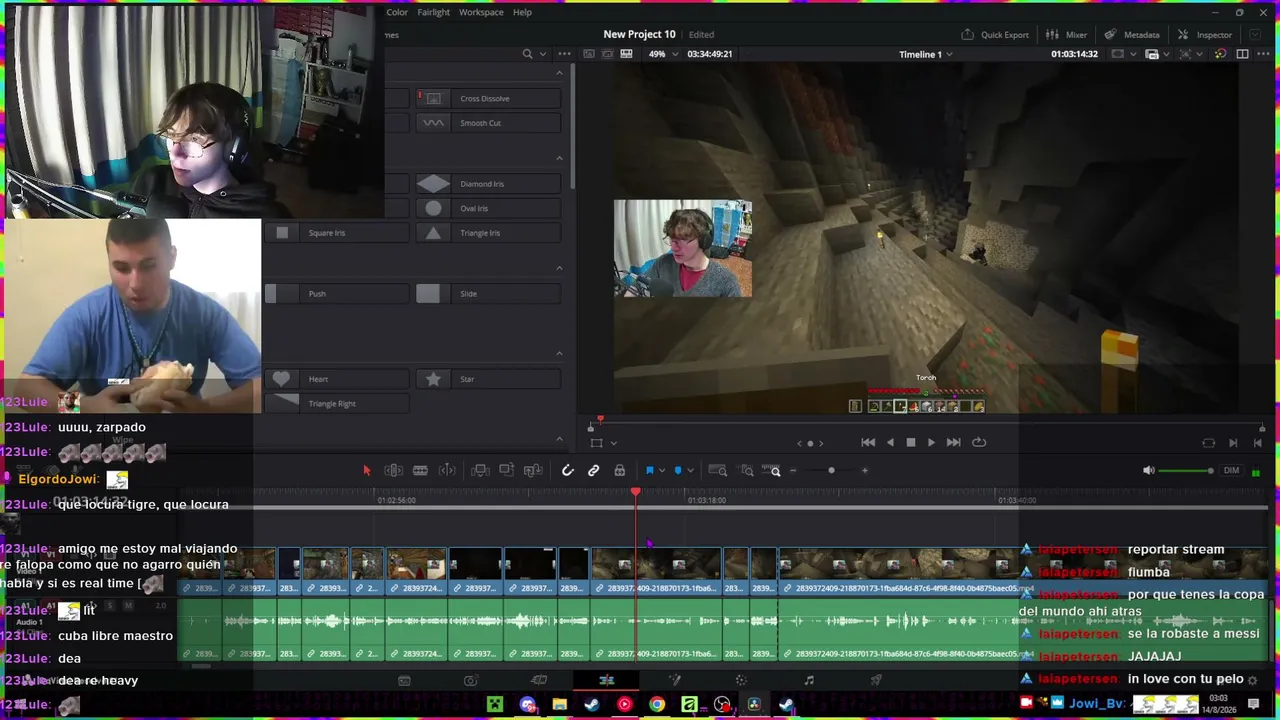
Task: Click the Replace Clip toolbar icon
Action: coord(533,471)
